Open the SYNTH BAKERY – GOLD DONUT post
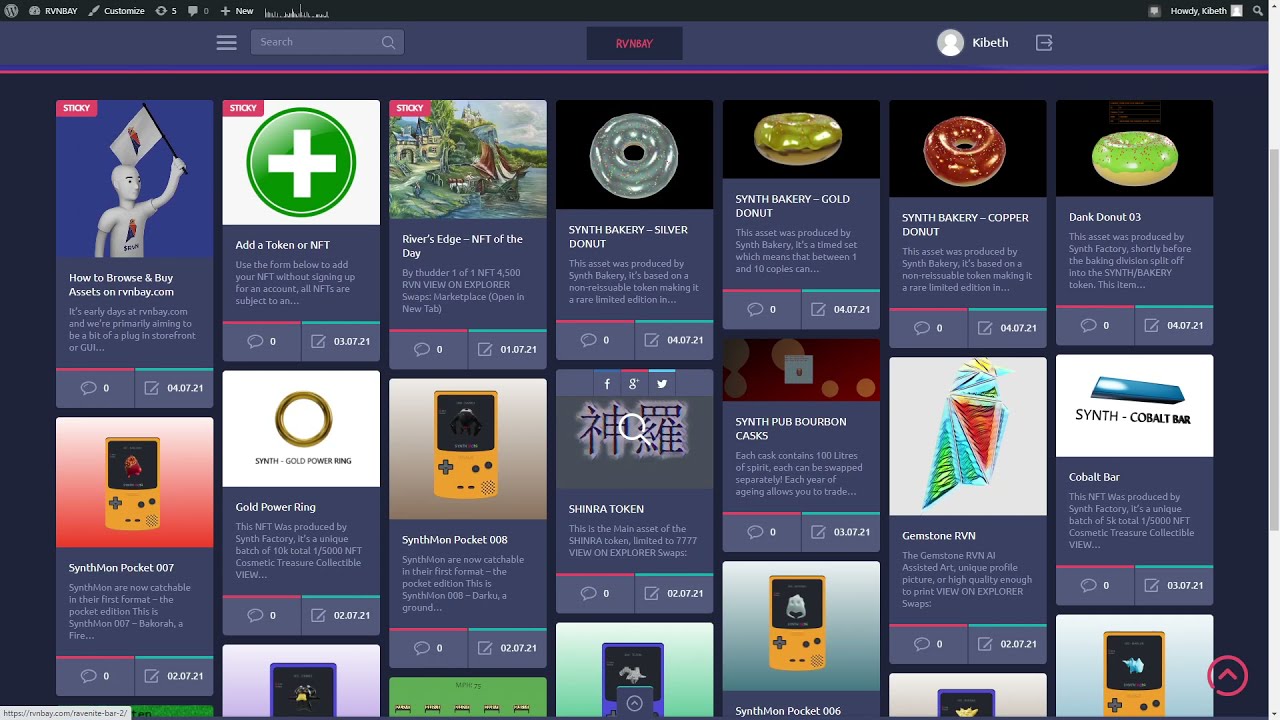 tap(793, 206)
